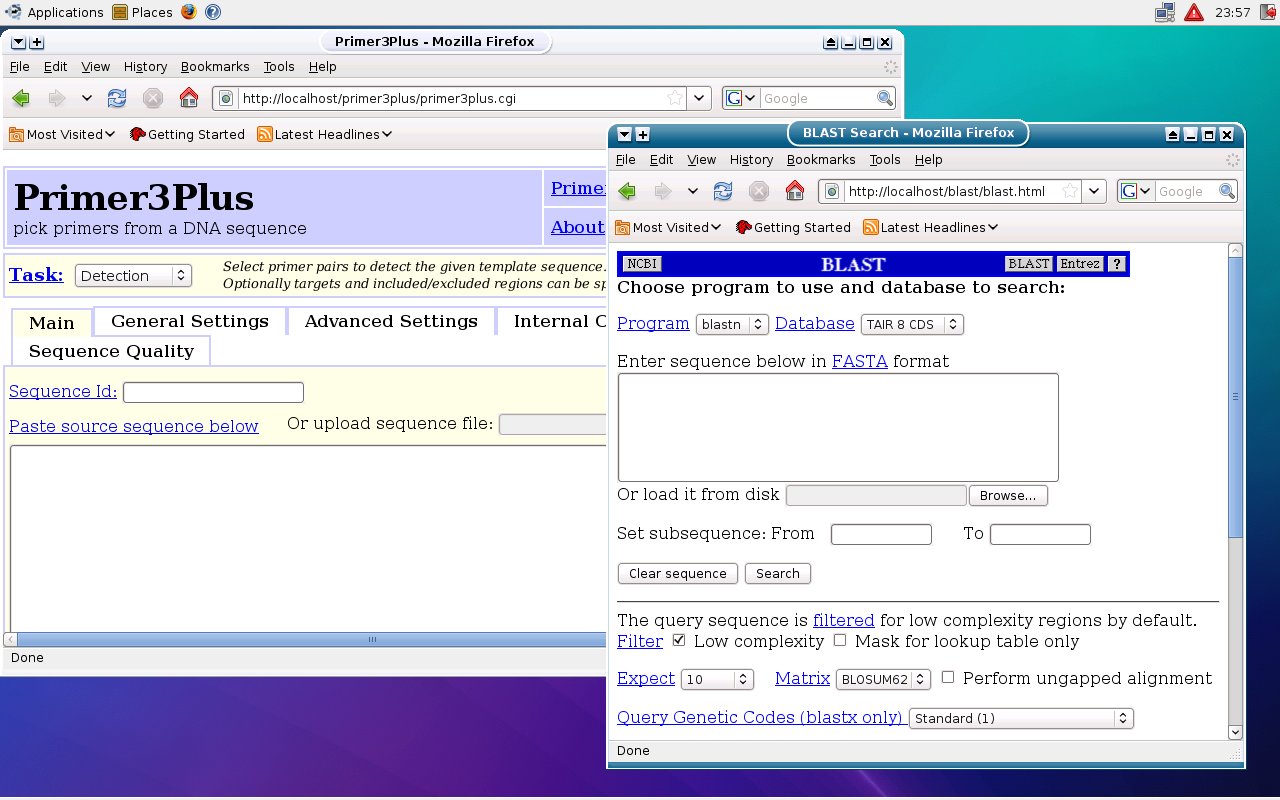Open Query Genetic Codes Standard dropdown
The height and width of the screenshot is (800, 1280).
coord(1021,718)
